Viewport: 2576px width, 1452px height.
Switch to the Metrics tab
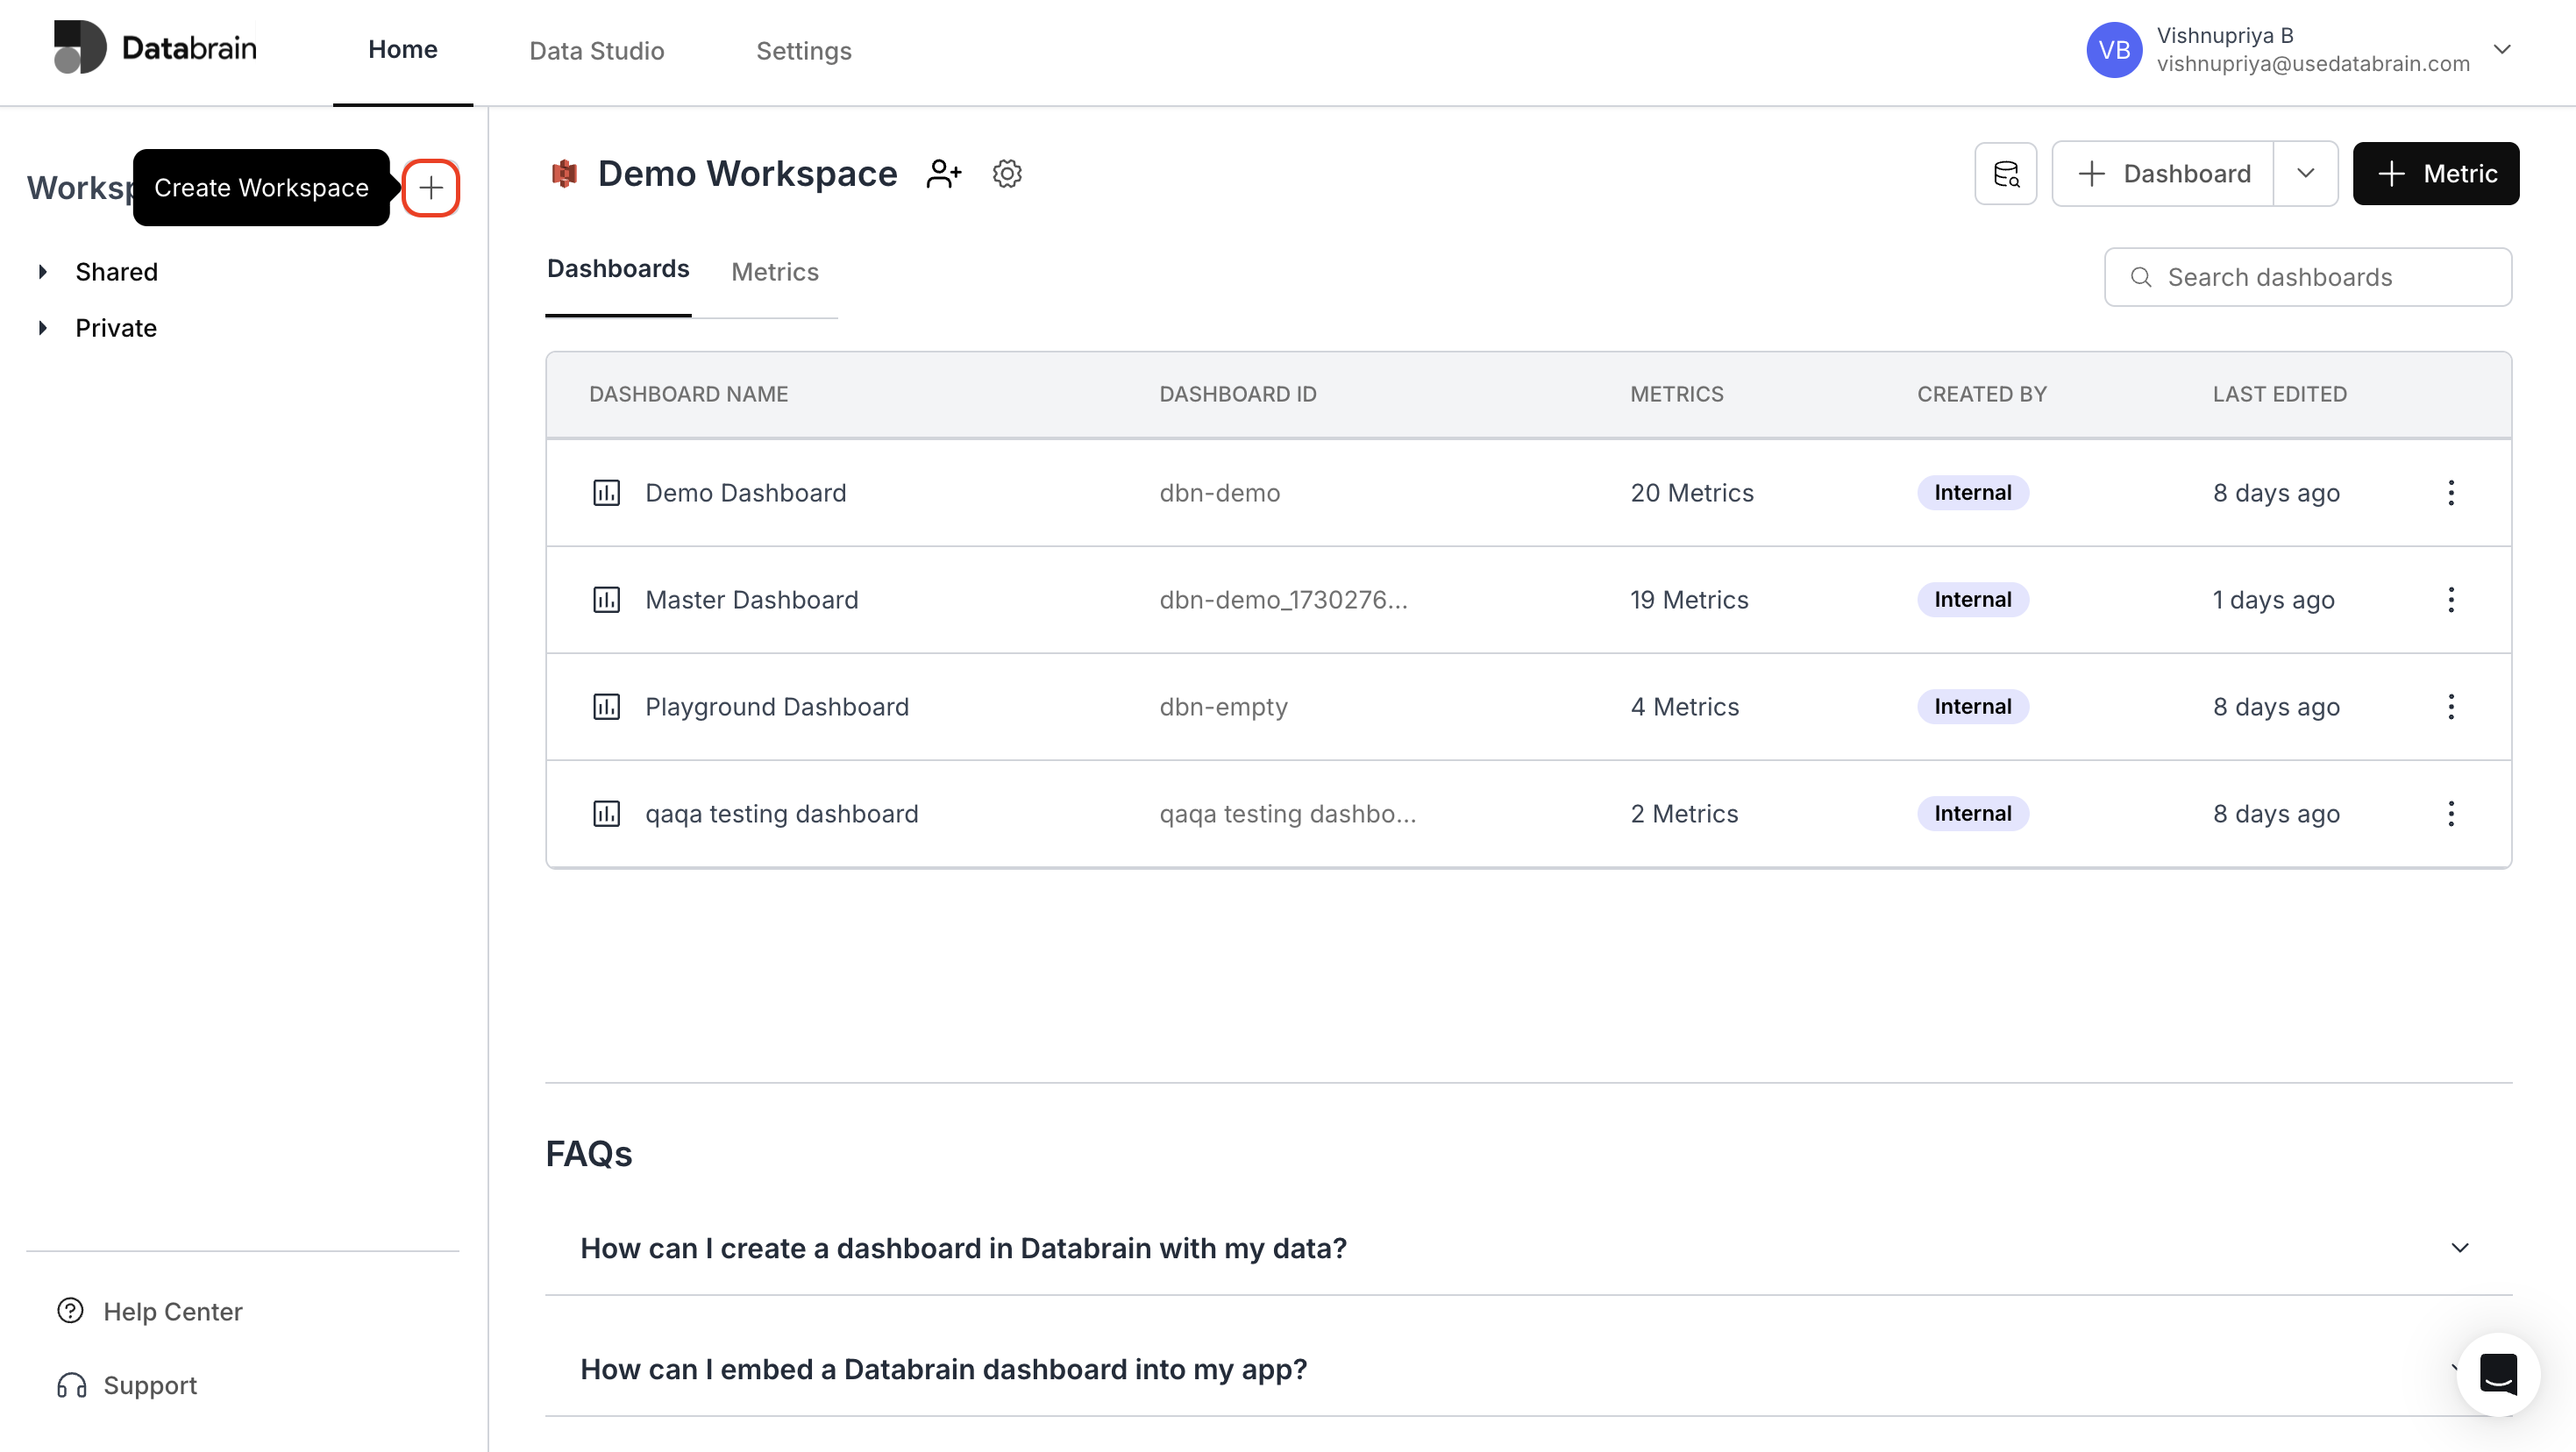tap(774, 272)
